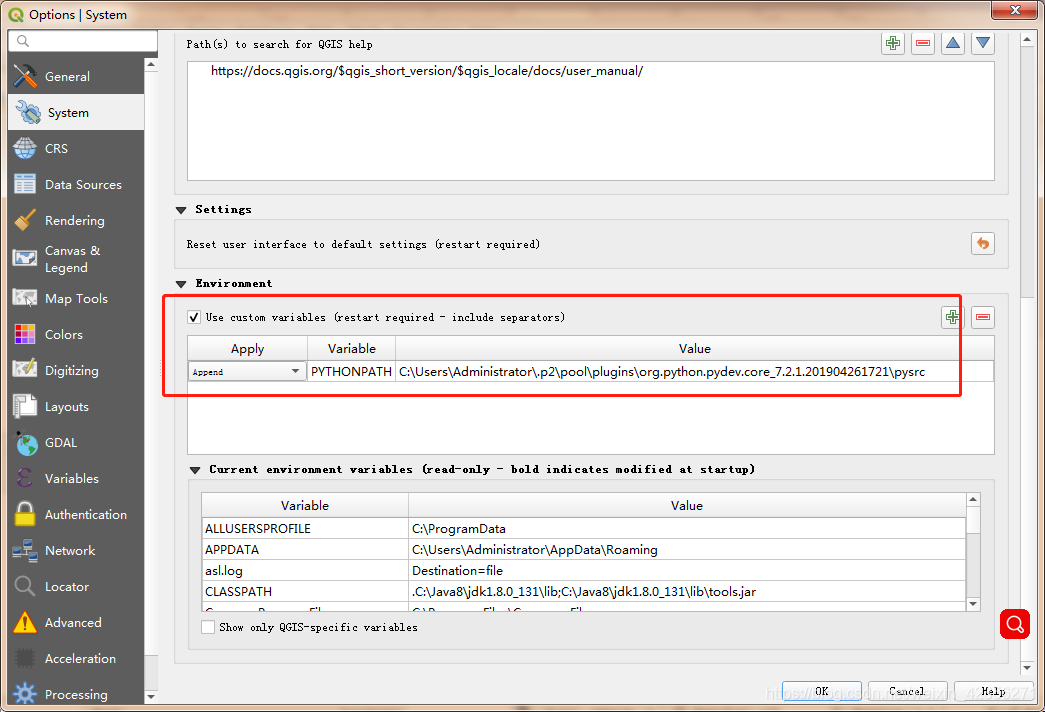Click the pydev pysrc value cell

(x=694, y=371)
